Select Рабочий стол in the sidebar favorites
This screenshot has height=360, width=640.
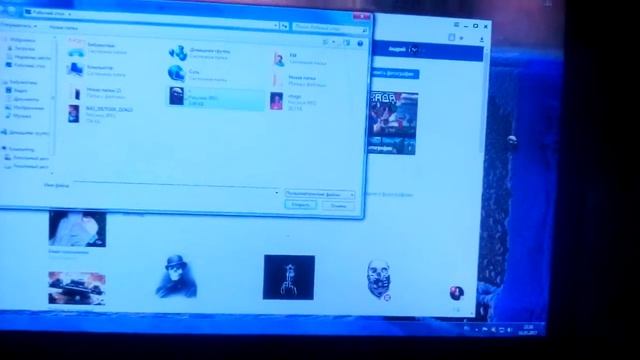coord(26,65)
